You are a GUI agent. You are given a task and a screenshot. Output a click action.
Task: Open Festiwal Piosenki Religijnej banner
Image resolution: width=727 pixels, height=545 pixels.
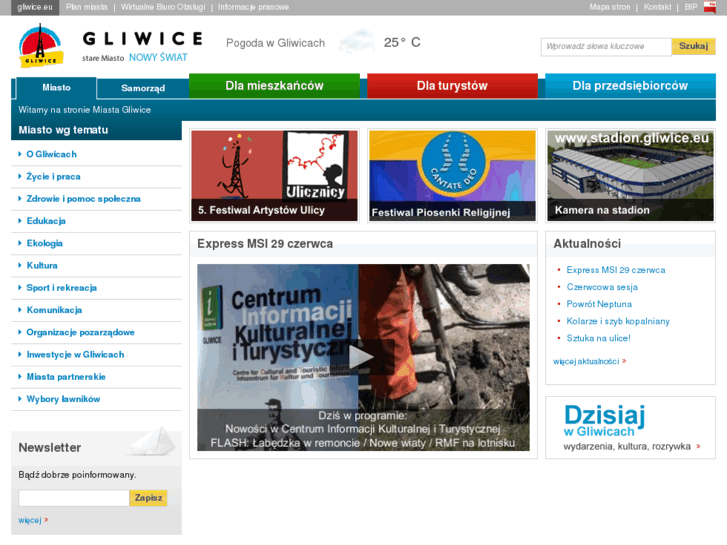pos(452,175)
